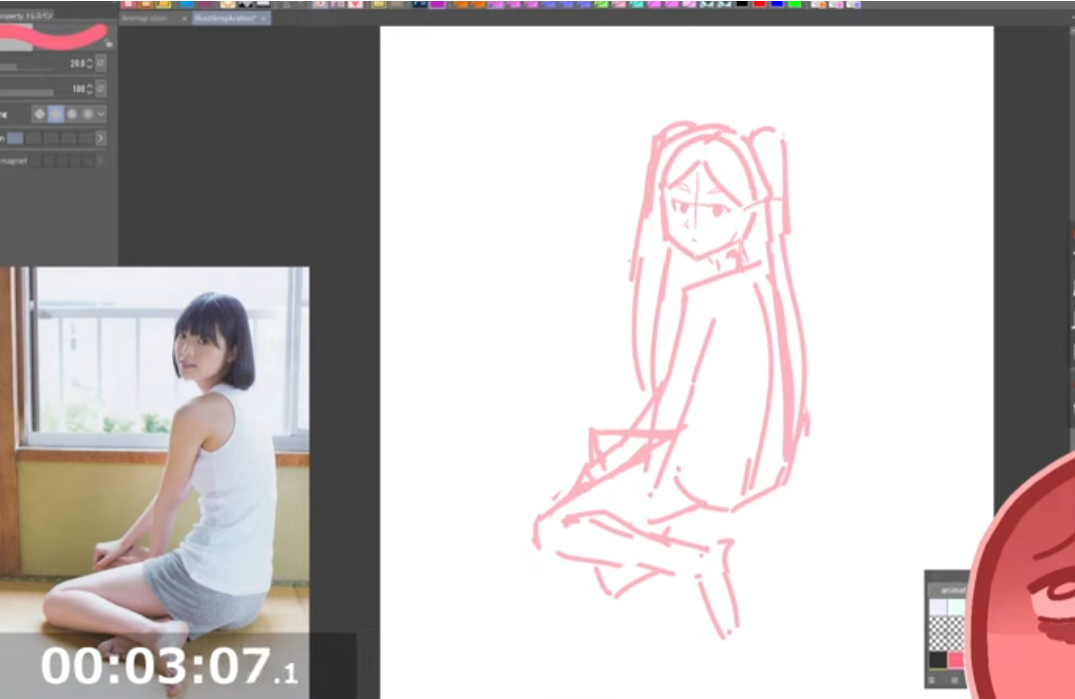Click the transparent checkerboard swatch

point(945,634)
